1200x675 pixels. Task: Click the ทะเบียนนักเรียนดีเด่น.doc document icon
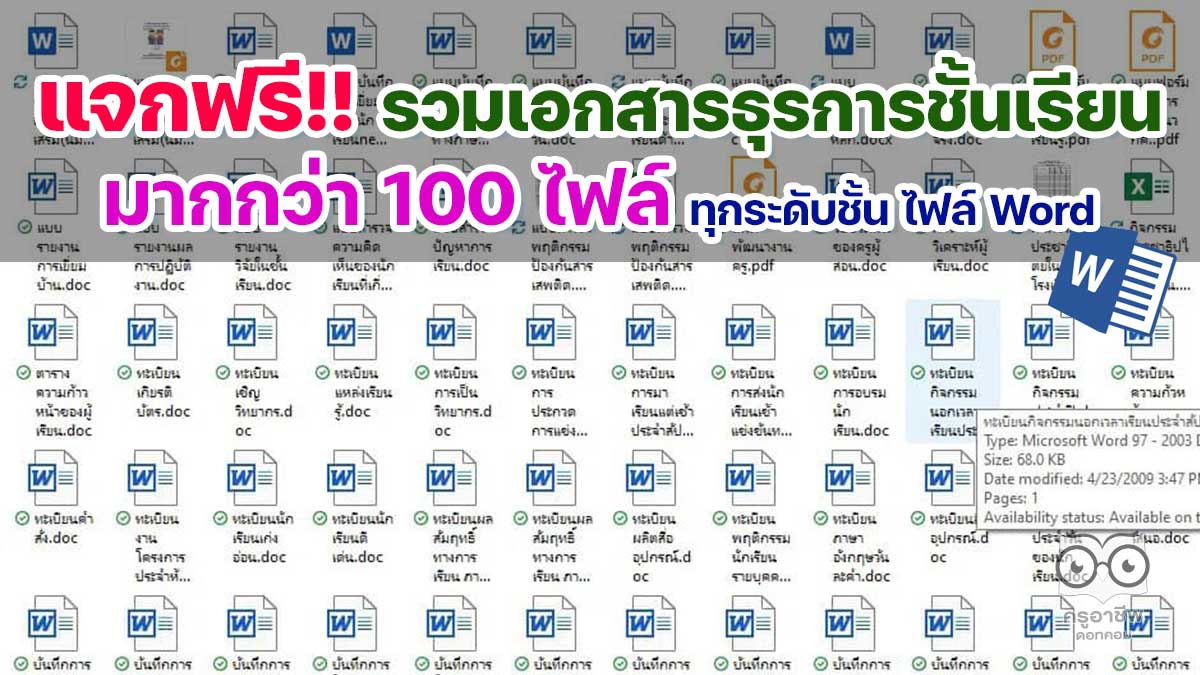click(352, 478)
